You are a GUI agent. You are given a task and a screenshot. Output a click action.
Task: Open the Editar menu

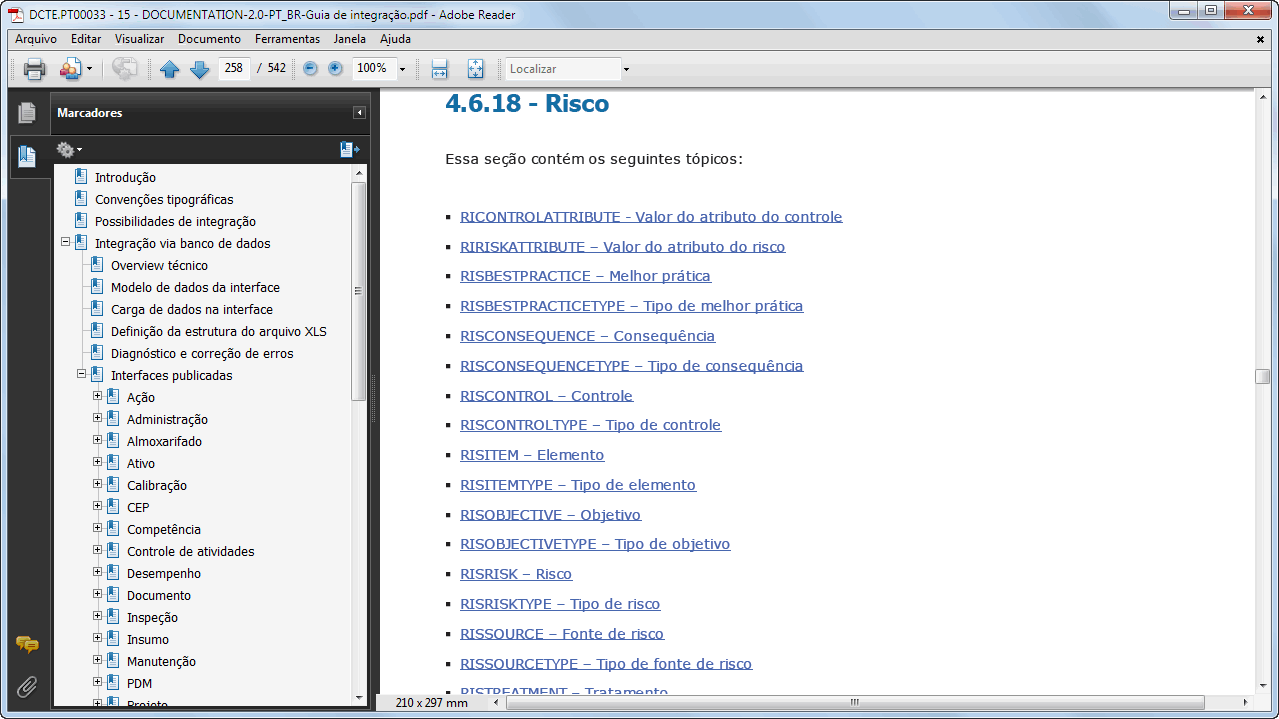coord(86,39)
